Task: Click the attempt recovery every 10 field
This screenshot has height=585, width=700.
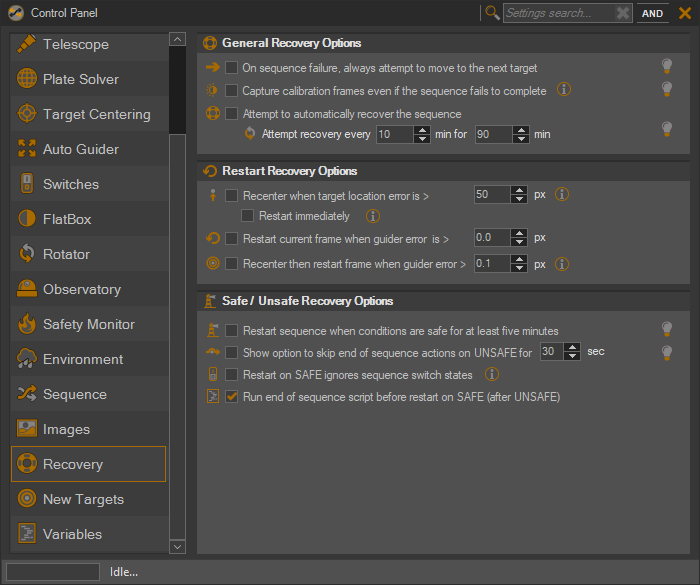Action: pos(395,134)
